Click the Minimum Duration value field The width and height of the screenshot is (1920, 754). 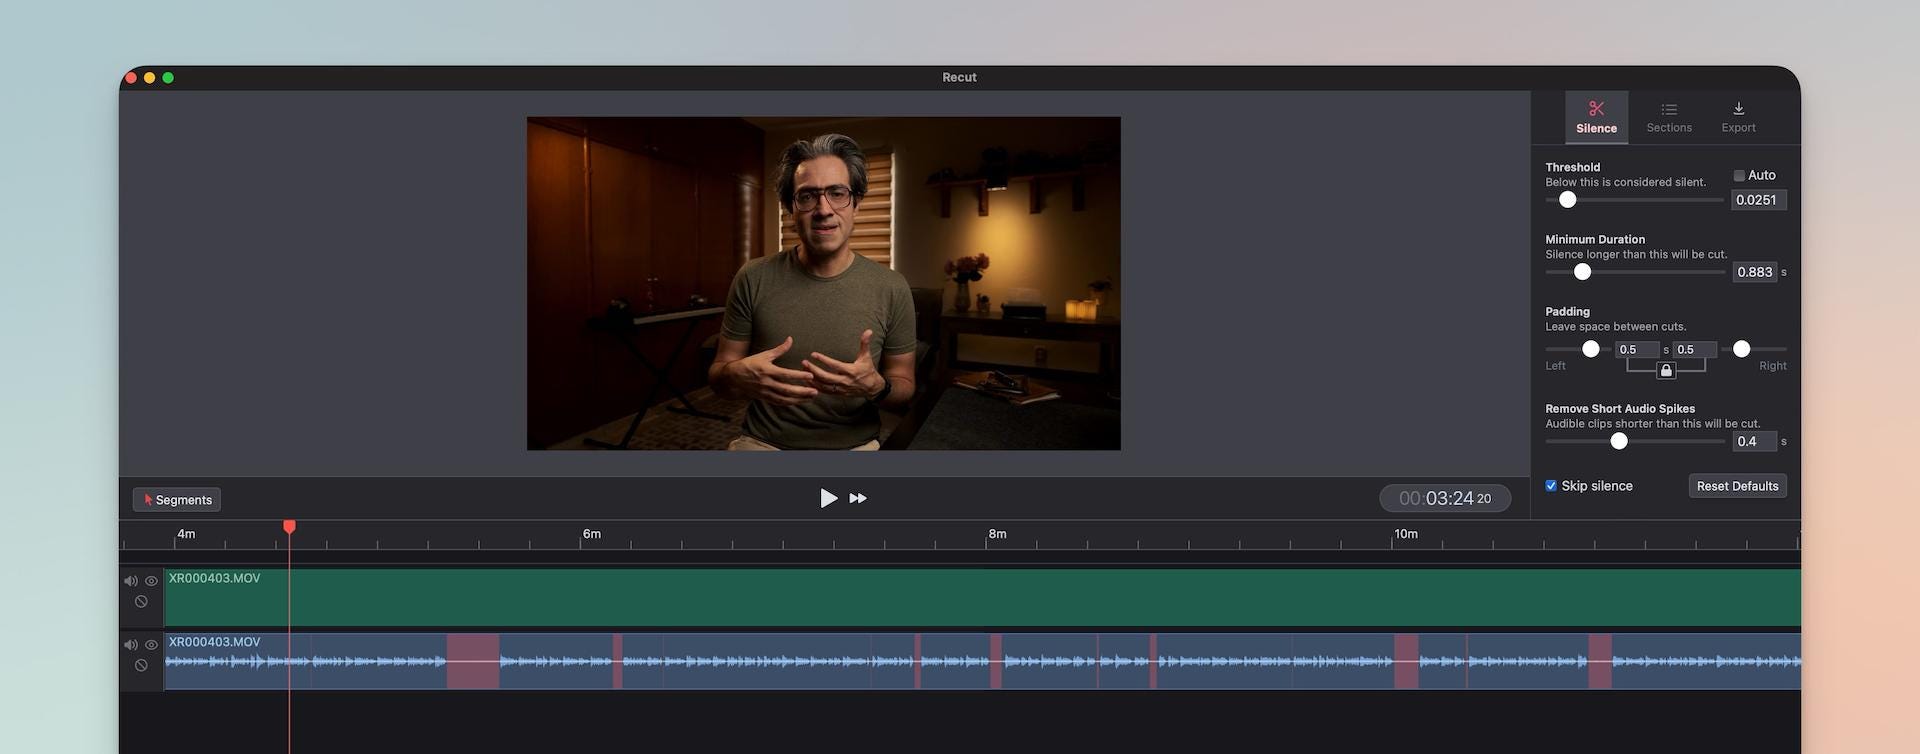(1754, 272)
